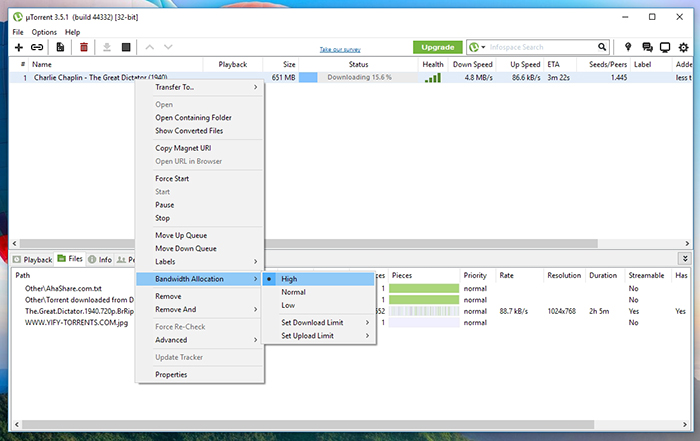Choose Move Down Queue menu entry

tap(200, 249)
